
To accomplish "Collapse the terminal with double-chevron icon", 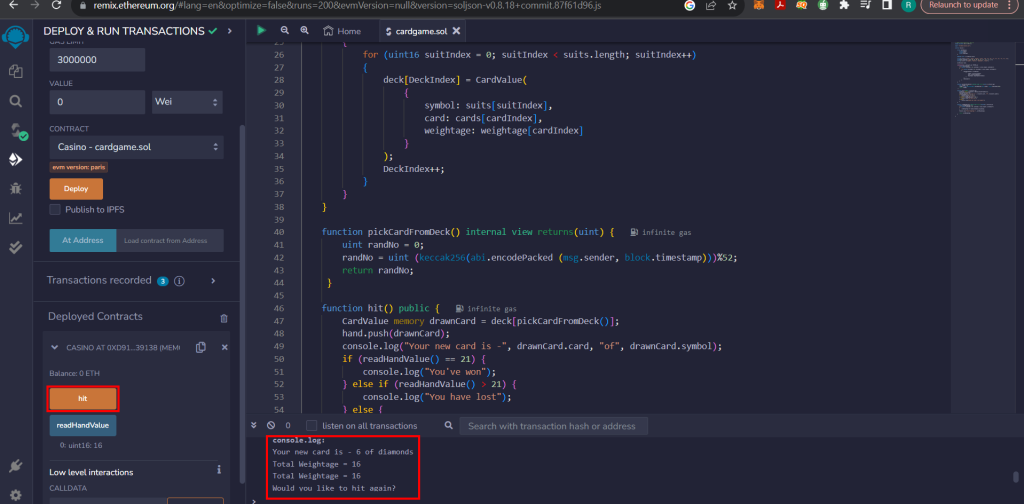I will 254,425.
